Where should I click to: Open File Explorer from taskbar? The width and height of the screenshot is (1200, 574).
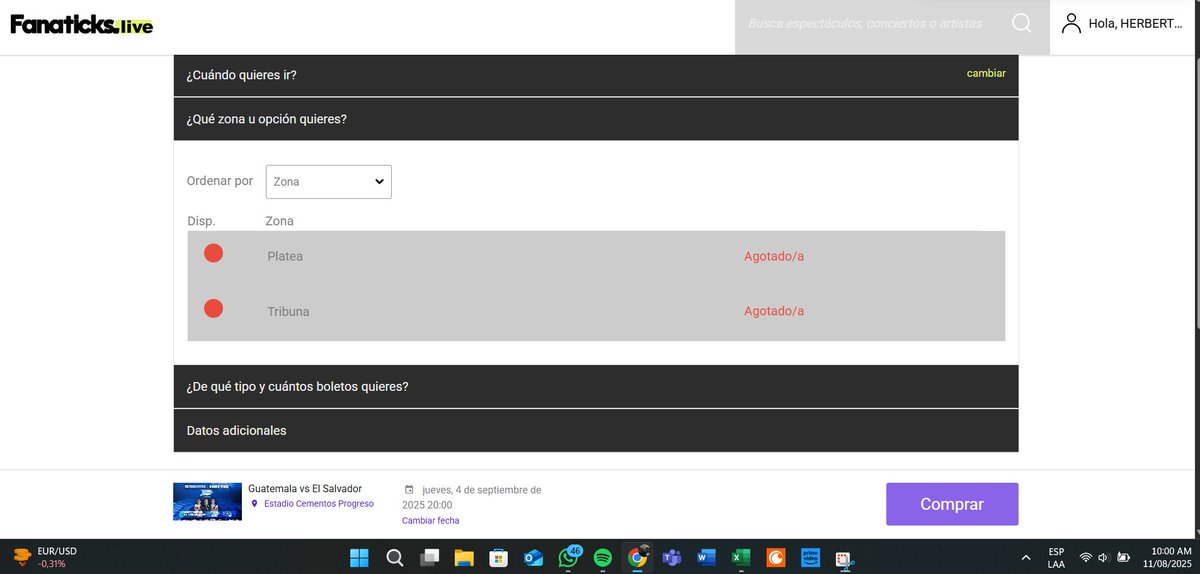(463, 557)
